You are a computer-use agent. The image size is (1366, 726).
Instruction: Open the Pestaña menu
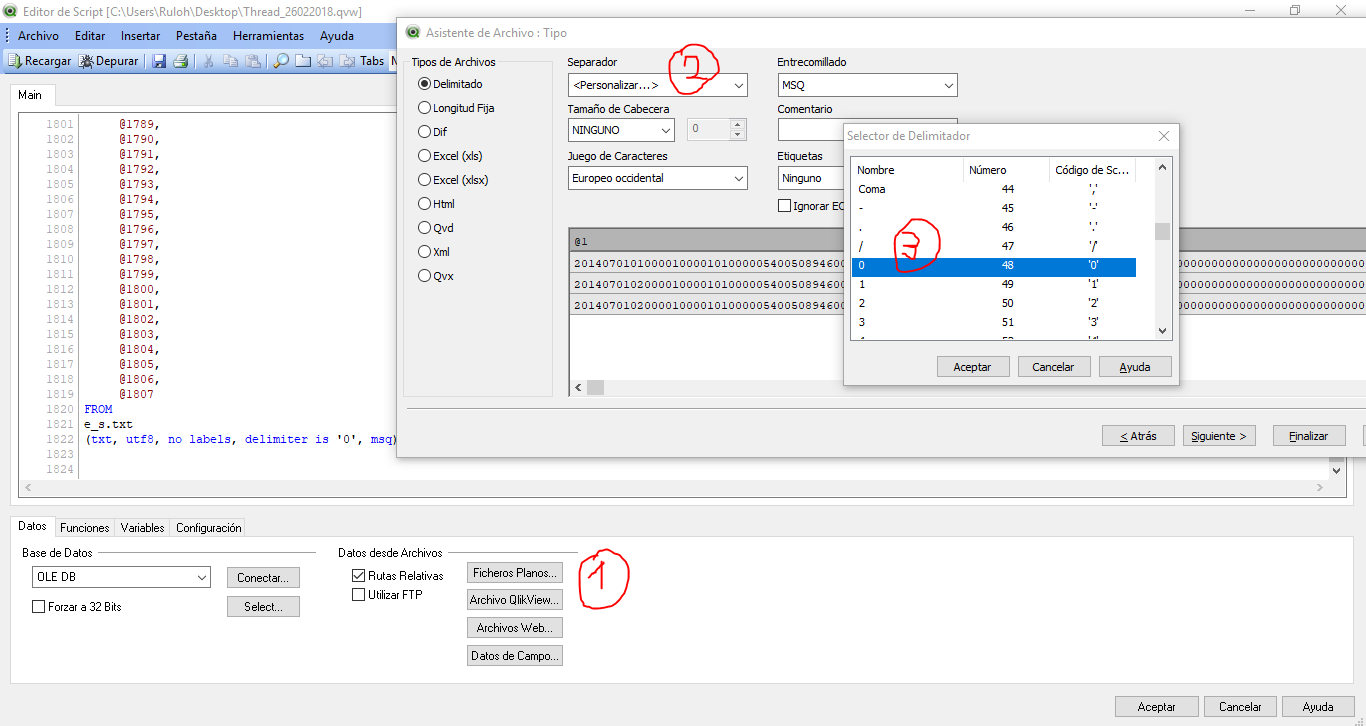(x=196, y=35)
